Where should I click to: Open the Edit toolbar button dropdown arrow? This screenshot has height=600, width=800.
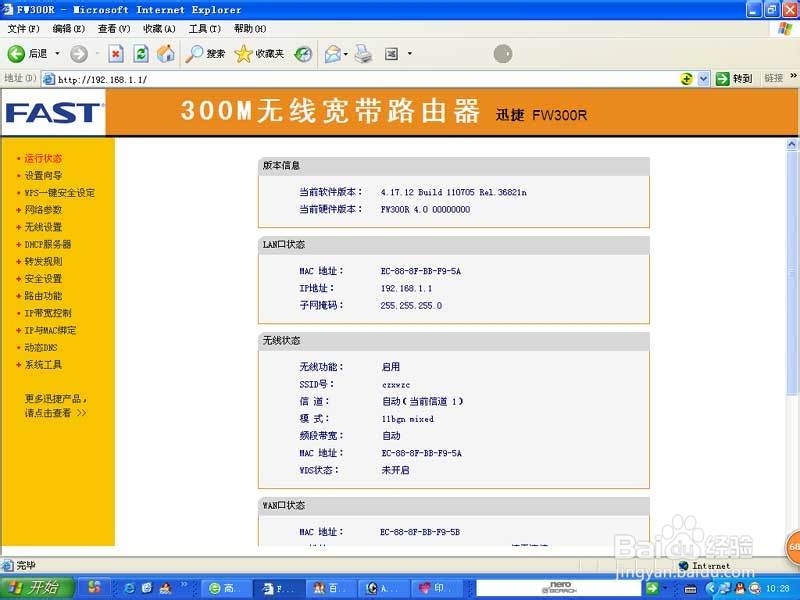pos(409,54)
